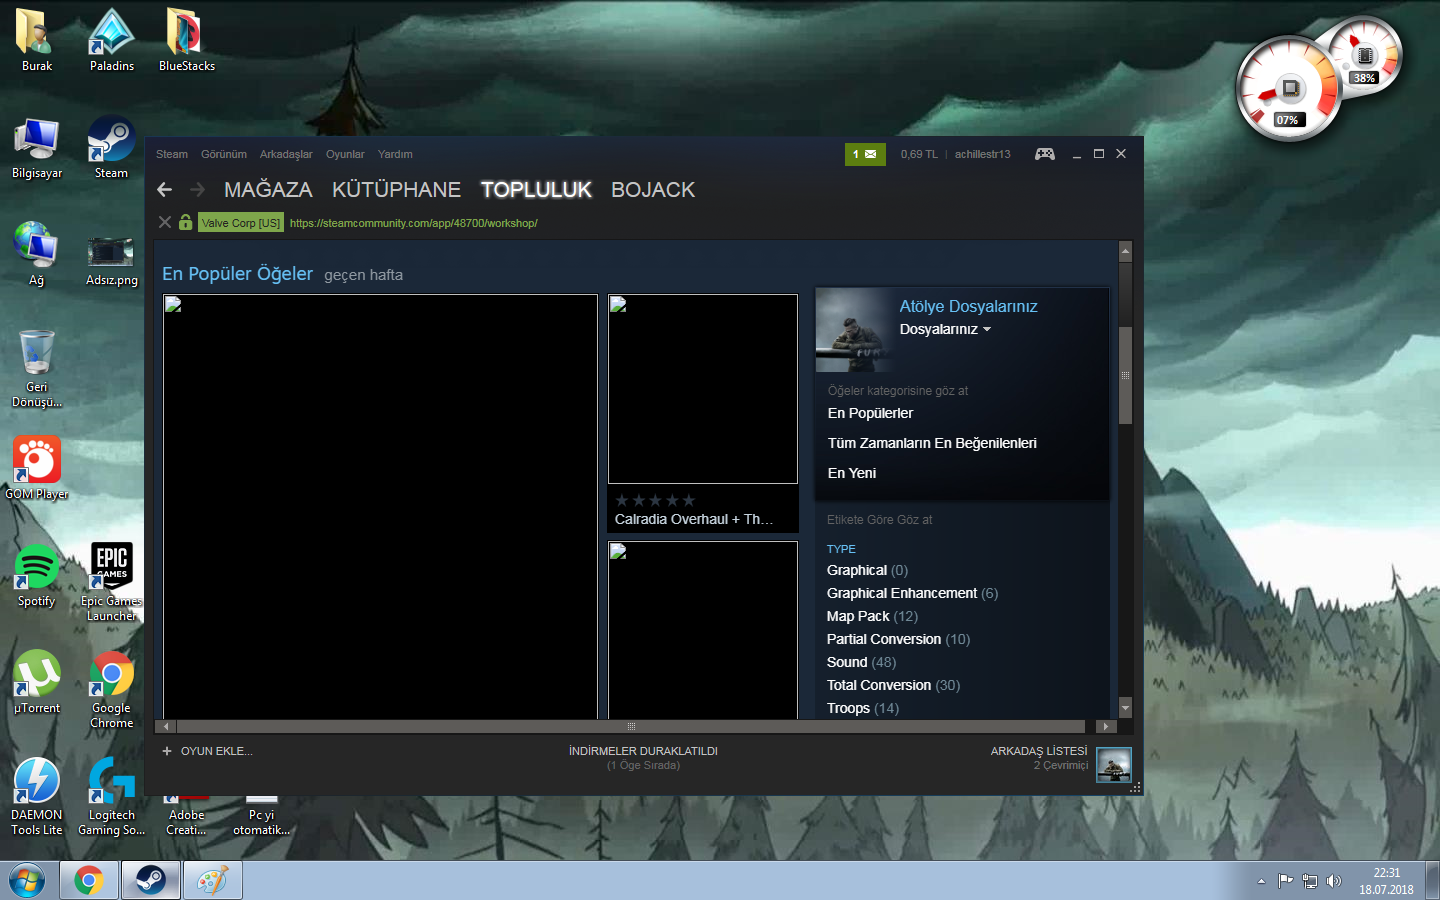Switch to the KÜTÜPHANE tab
The height and width of the screenshot is (900, 1440).
pyautogui.click(x=396, y=189)
